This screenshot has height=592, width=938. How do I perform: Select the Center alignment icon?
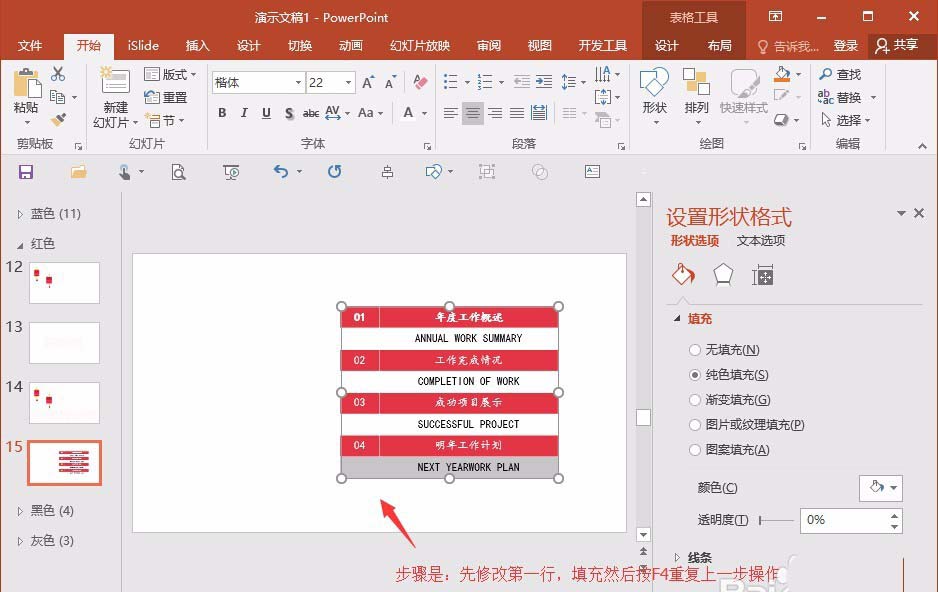[x=471, y=113]
